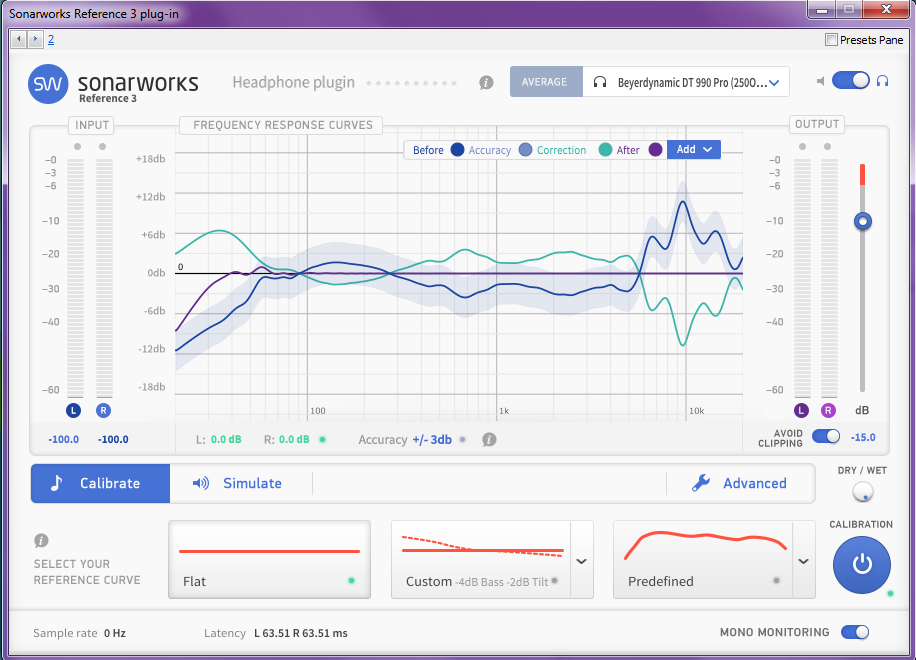This screenshot has height=660, width=916.
Task: Click the wrench icon next to Advanced
Action: (700, 483)
